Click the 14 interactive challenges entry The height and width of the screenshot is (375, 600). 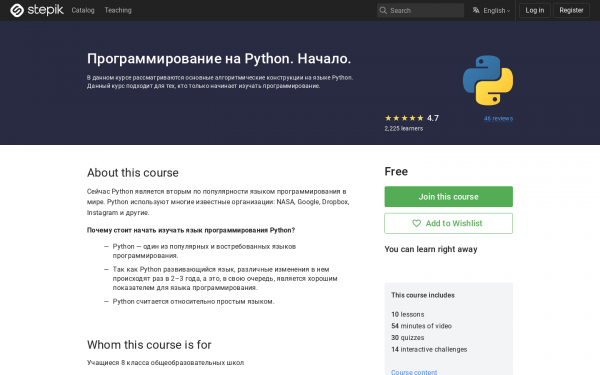pos(429,349)
